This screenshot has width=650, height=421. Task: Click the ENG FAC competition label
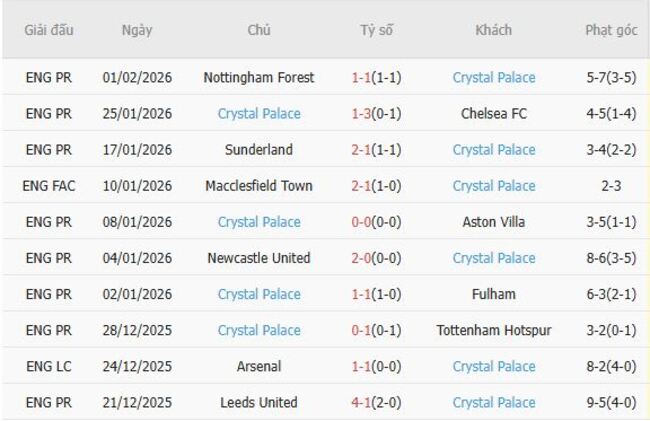click(x=49, y=186)
